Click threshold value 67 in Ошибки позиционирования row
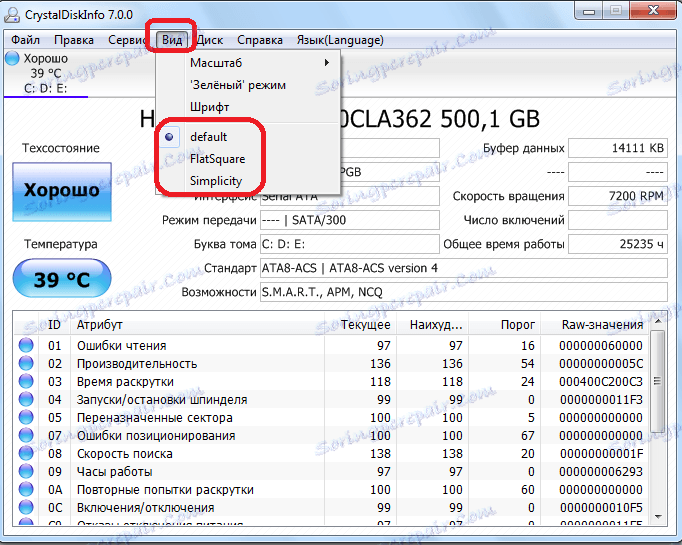Screen dimensions: 682x545 [x=527, y=435]
